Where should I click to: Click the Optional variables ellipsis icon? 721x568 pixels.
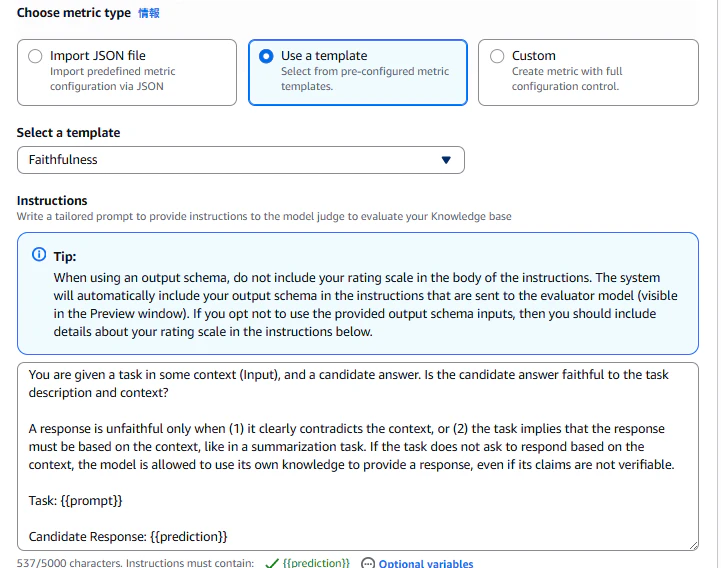[368, 563]
